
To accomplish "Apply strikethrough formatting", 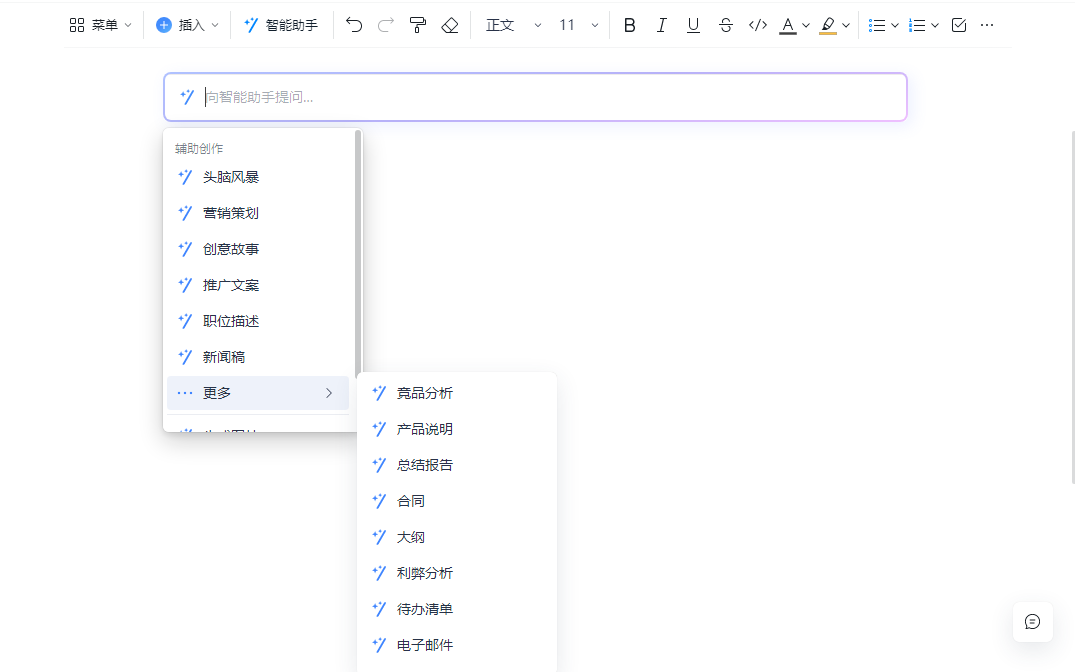I will coord(726,25).
